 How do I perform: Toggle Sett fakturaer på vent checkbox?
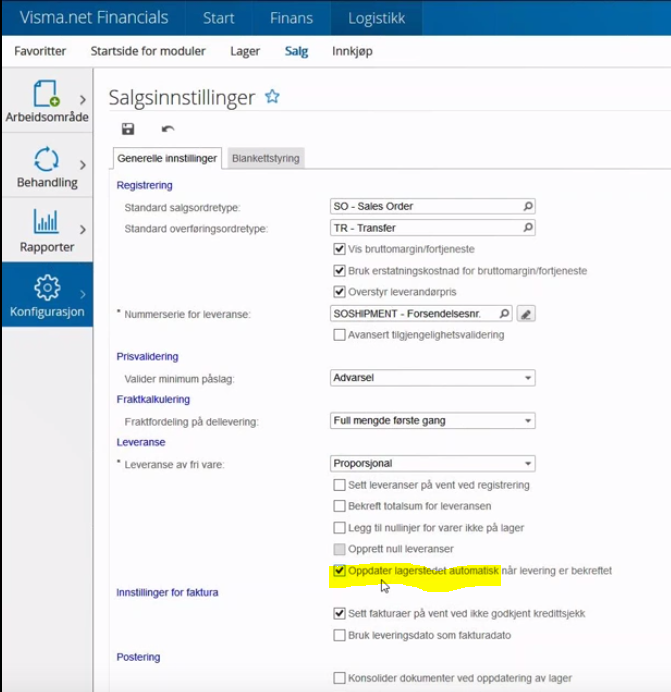click(x=339, y=613)
